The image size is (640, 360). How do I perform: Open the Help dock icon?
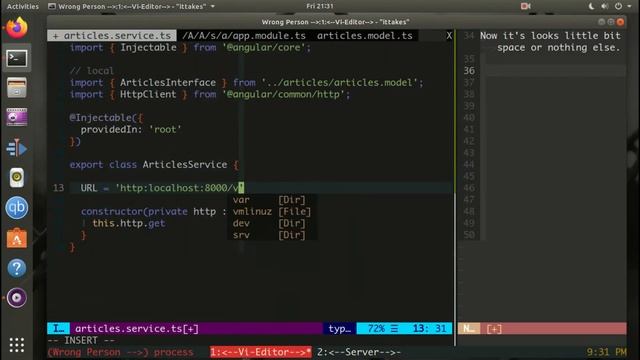16,268
